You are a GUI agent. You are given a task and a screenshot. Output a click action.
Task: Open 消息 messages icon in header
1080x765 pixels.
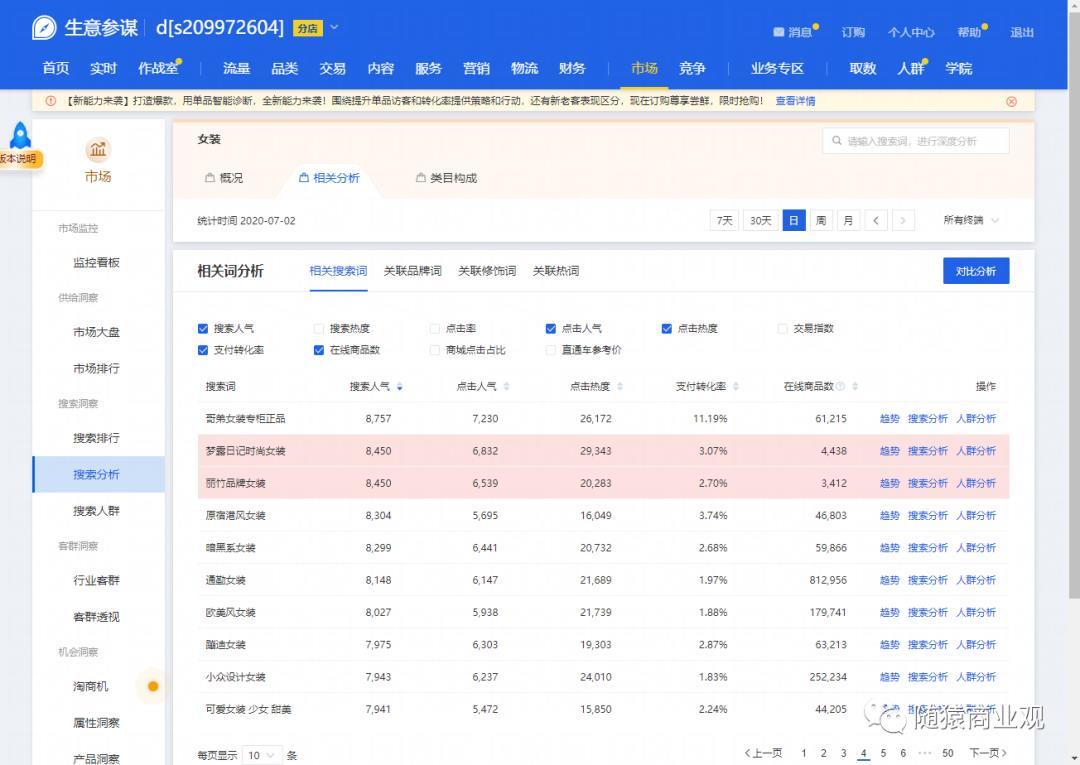(779, 32)
